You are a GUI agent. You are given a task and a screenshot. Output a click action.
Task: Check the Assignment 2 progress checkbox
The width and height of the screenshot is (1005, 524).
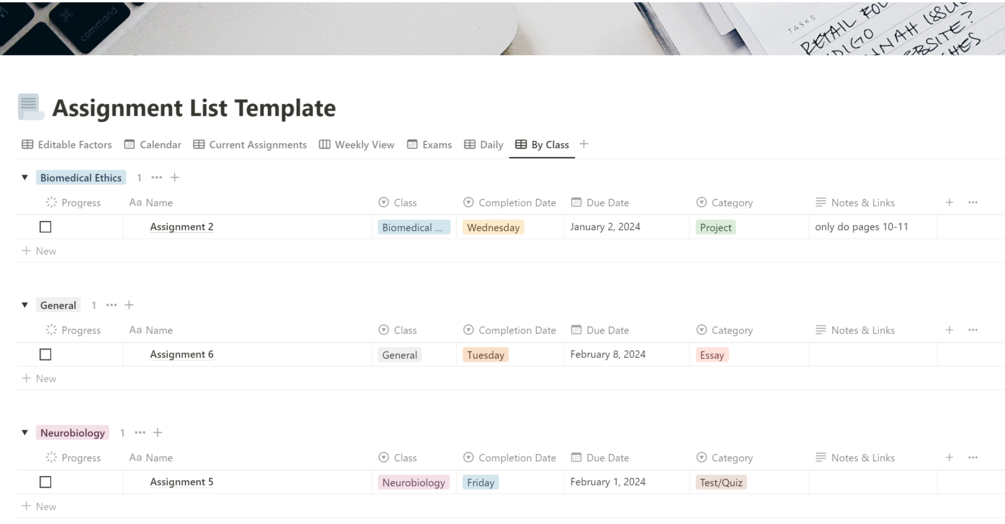[45, 227]
